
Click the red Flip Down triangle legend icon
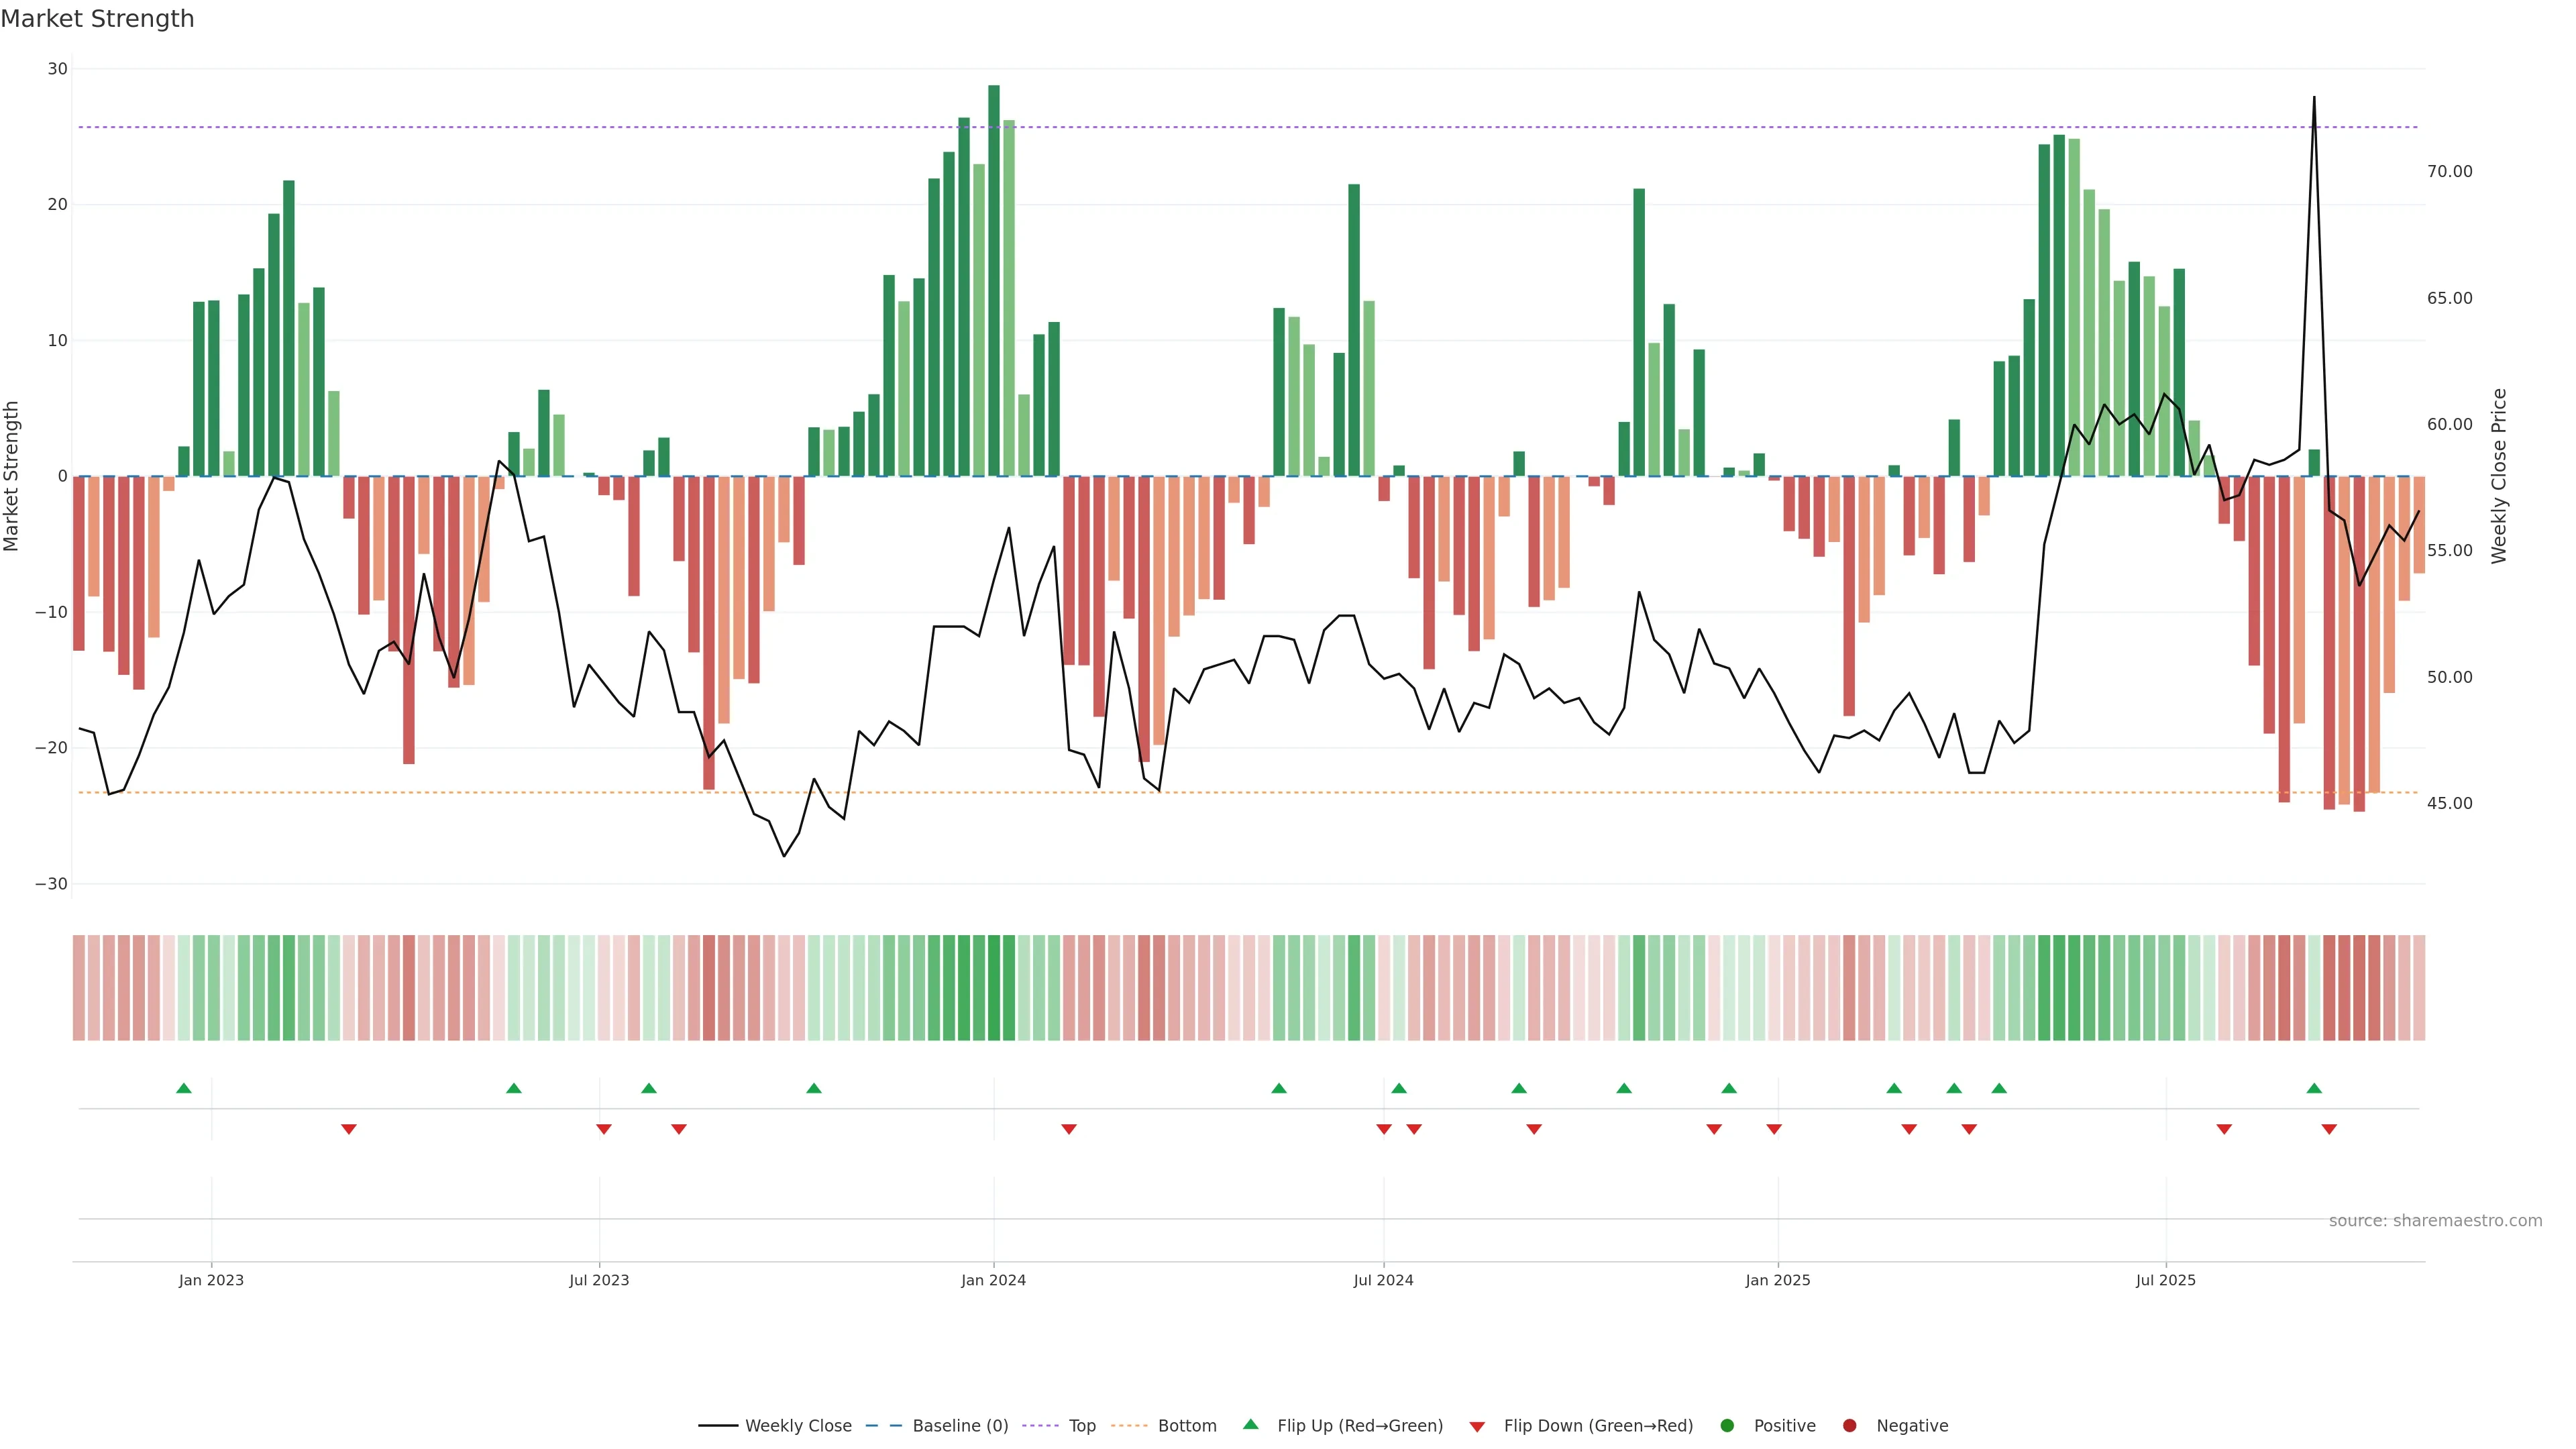point(1477,1426)
